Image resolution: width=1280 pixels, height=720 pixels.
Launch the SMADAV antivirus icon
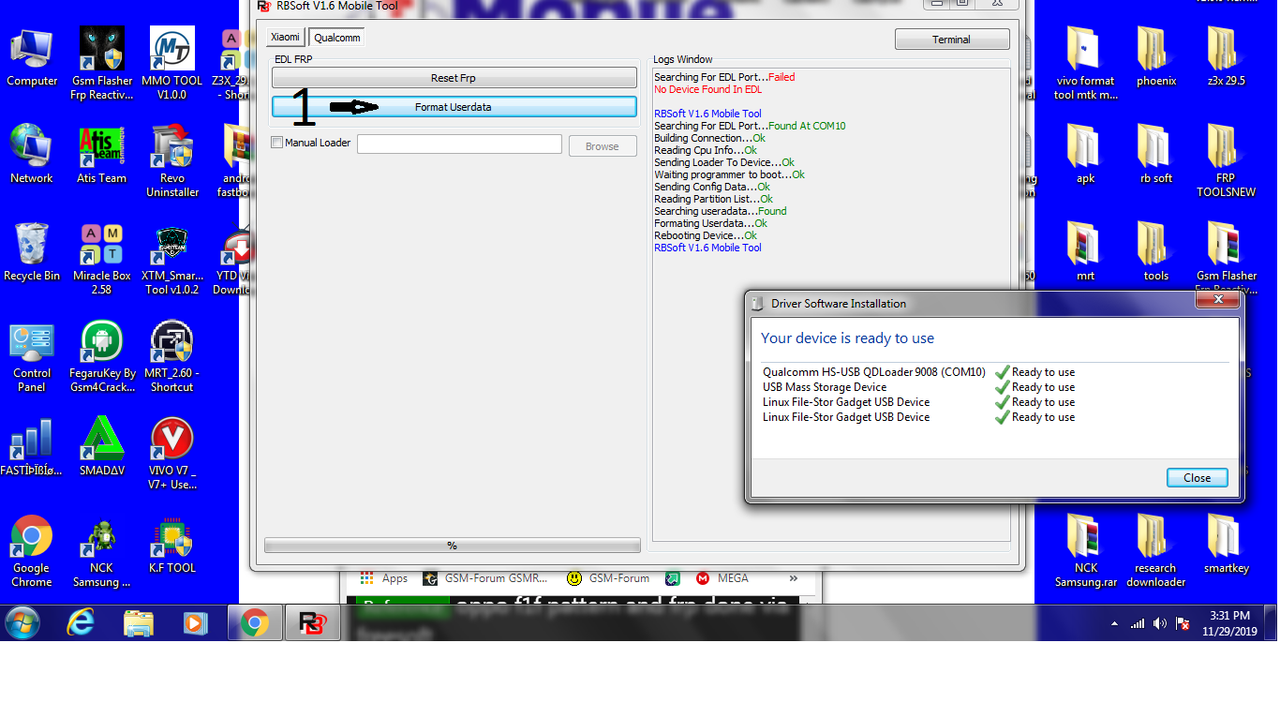click(101, 446)
